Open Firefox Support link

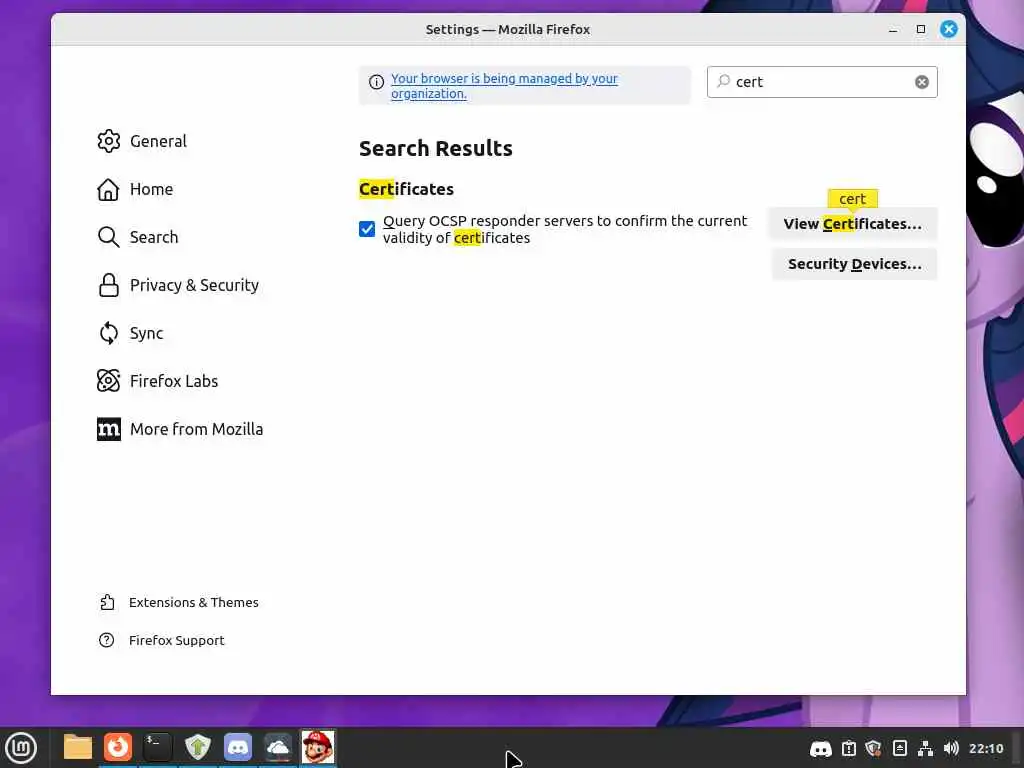click(x=161, y=640)
